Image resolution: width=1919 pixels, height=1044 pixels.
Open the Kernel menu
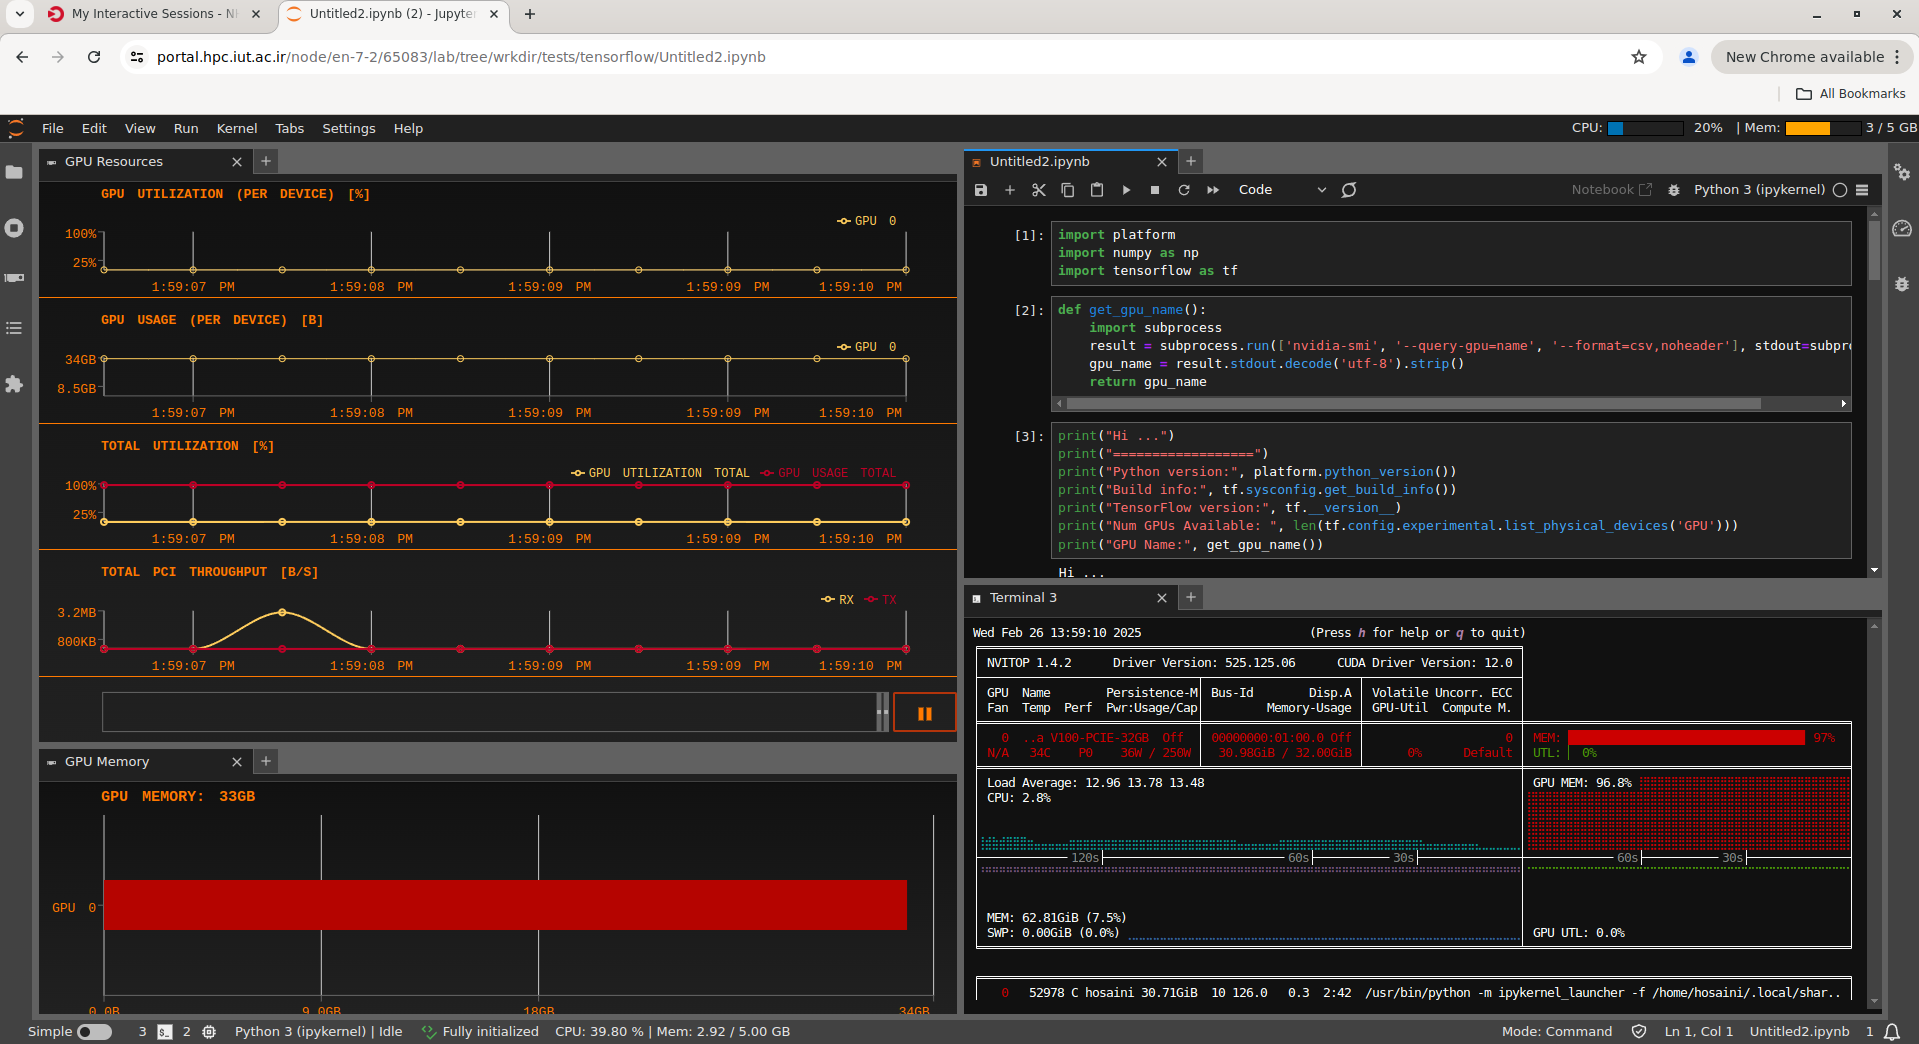click(x=237, y=128)
